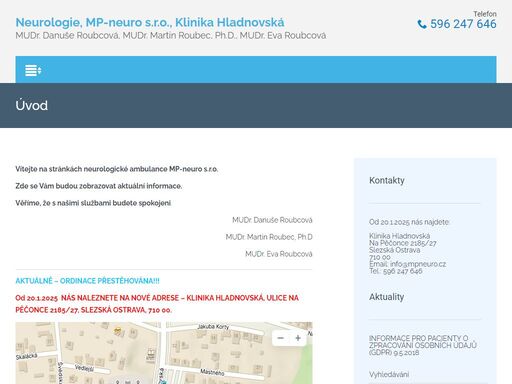512x384 pixels.
Task: Click the building landmark icon on map
Action: 151,355
